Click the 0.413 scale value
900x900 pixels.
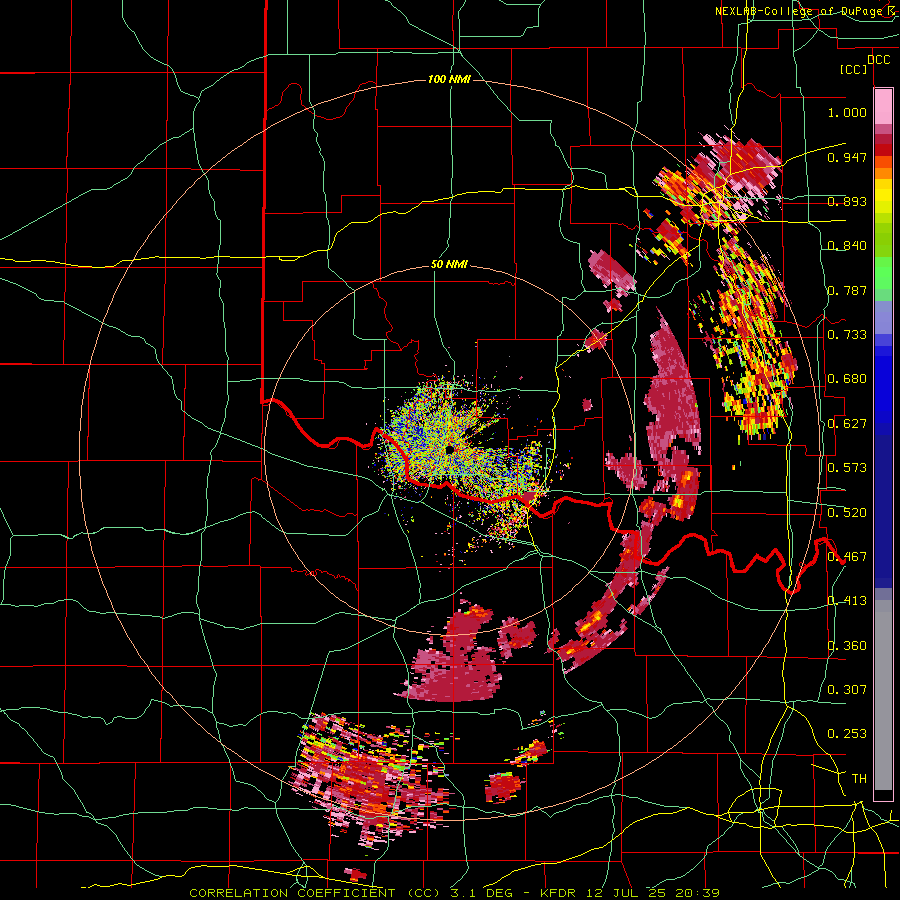click(847, 601)
